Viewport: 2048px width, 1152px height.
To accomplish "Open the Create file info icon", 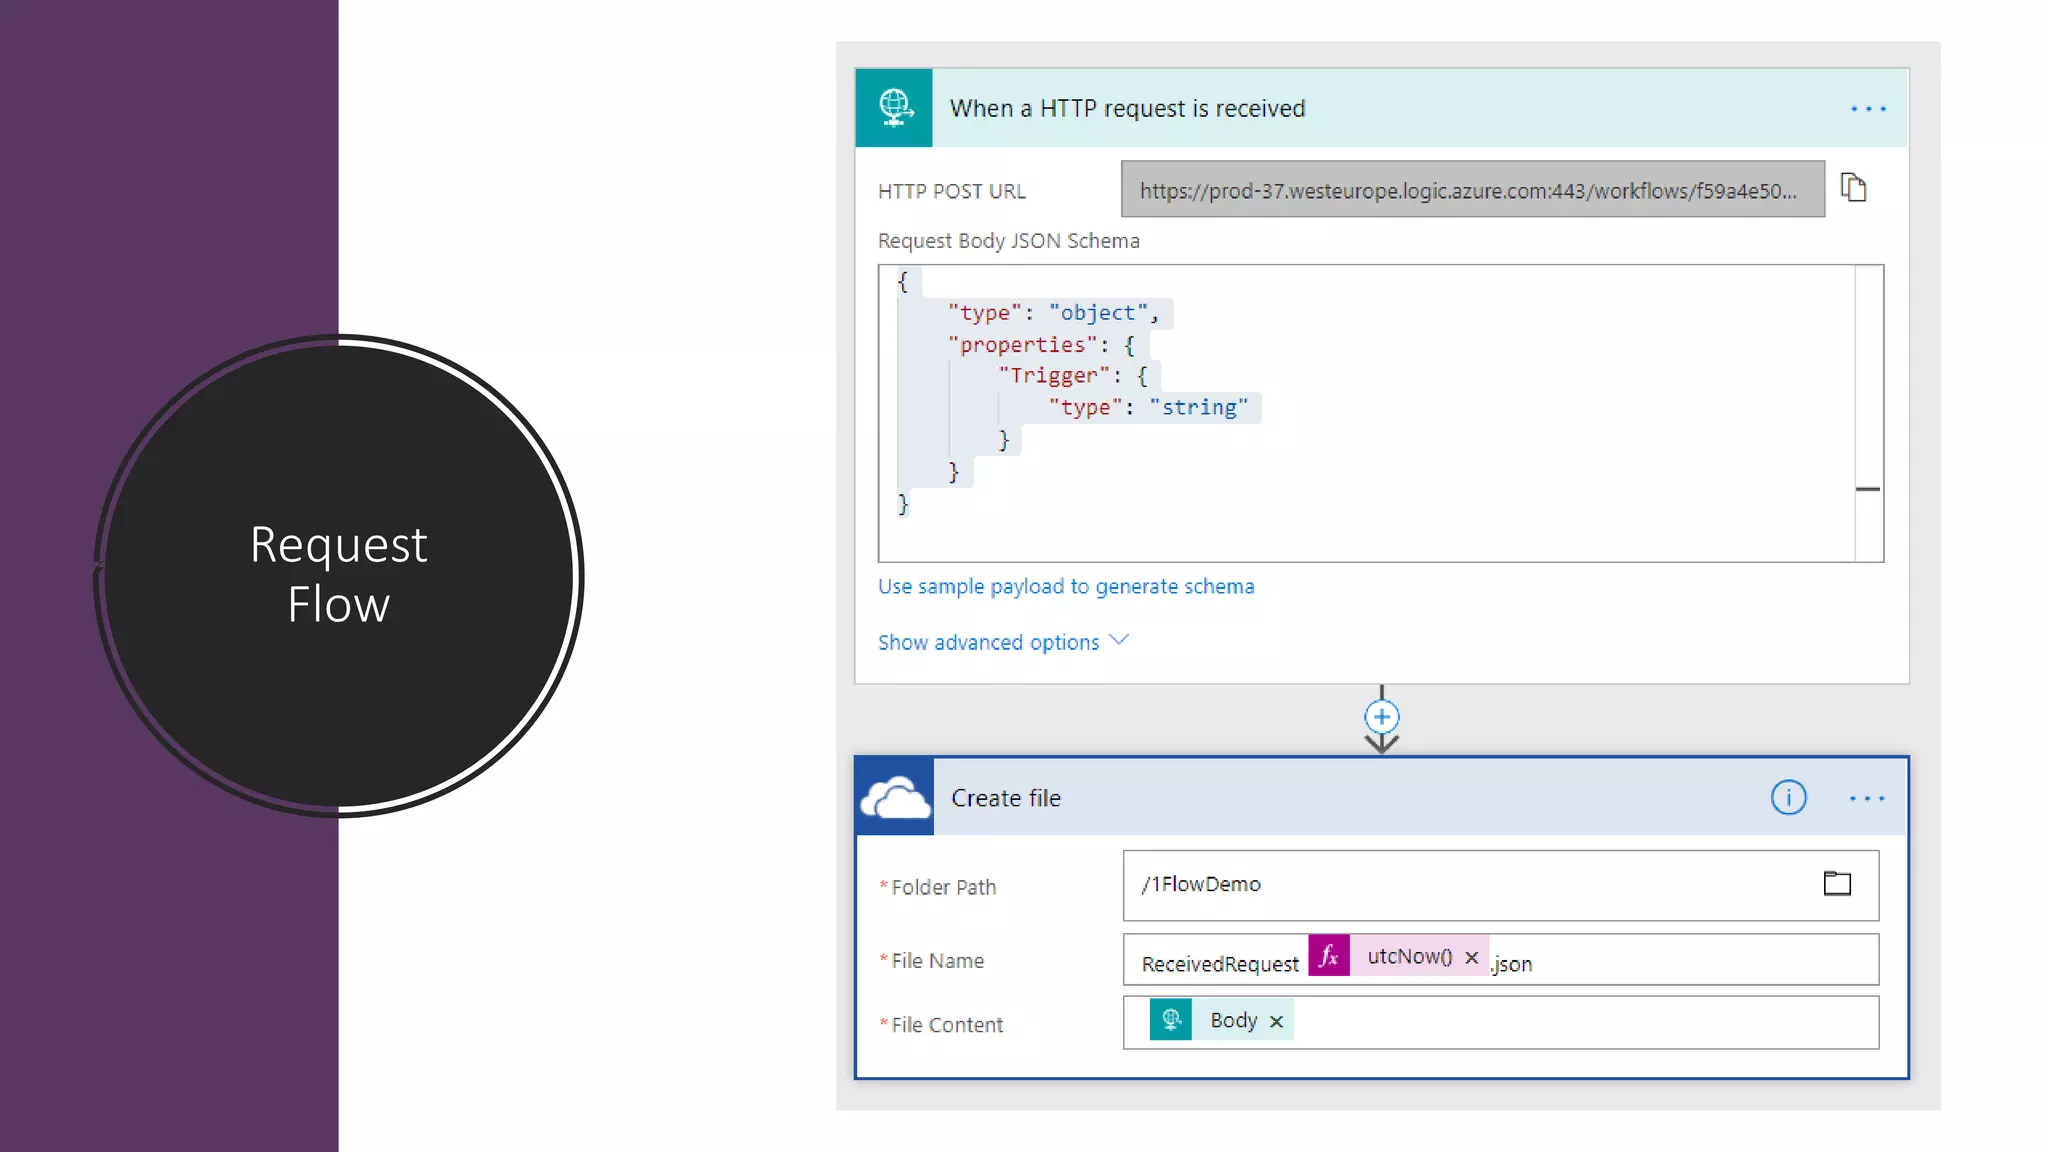I will click(1788, 798).
